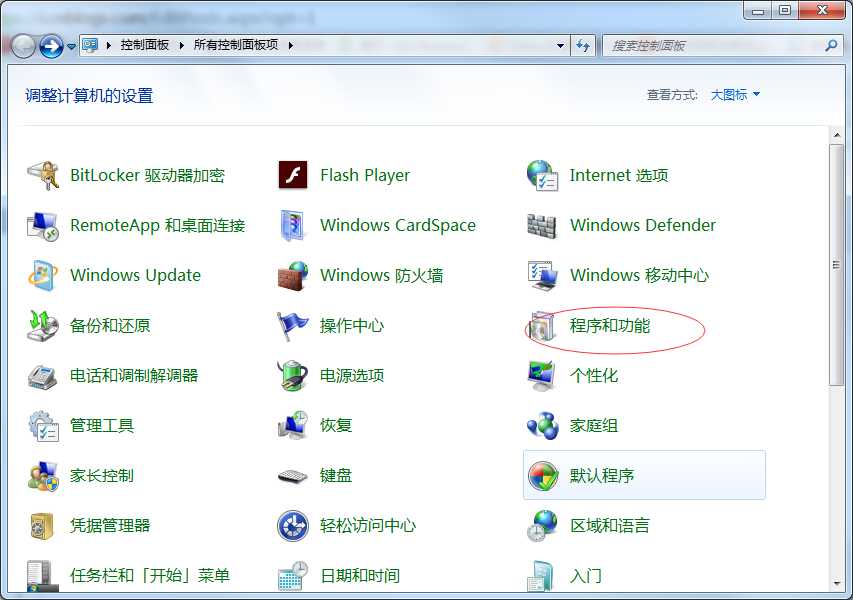Viewport: 853px width, 600px height.
Task: Click the control panel icon in address bar
Action: pyautogui.click(x=90, y=45)
